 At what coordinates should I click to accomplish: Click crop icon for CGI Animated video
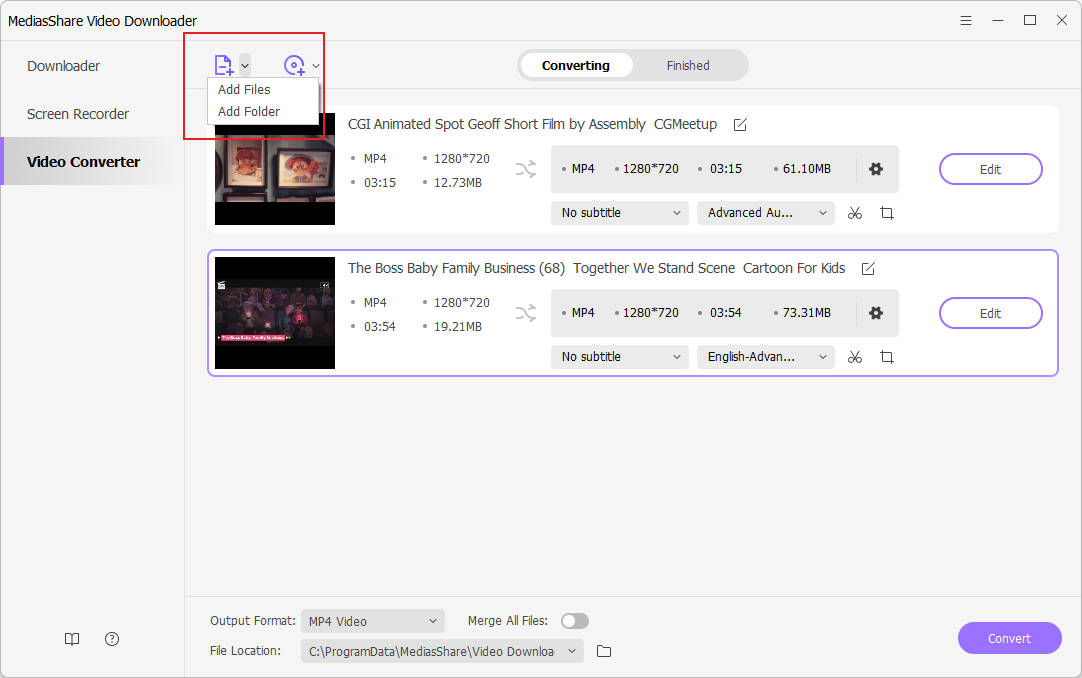point(886,213)
